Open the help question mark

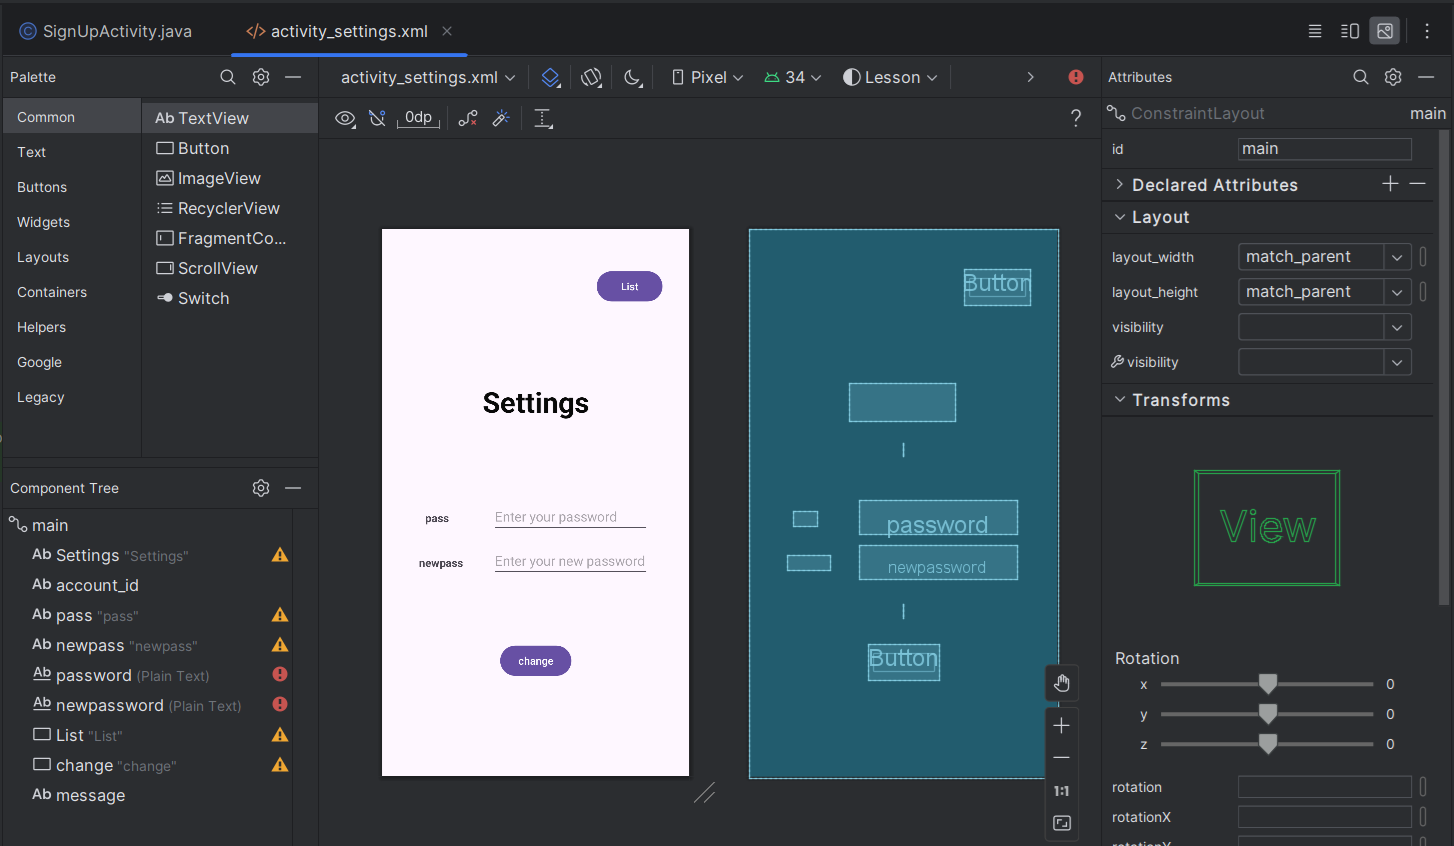click(1076, 118)
